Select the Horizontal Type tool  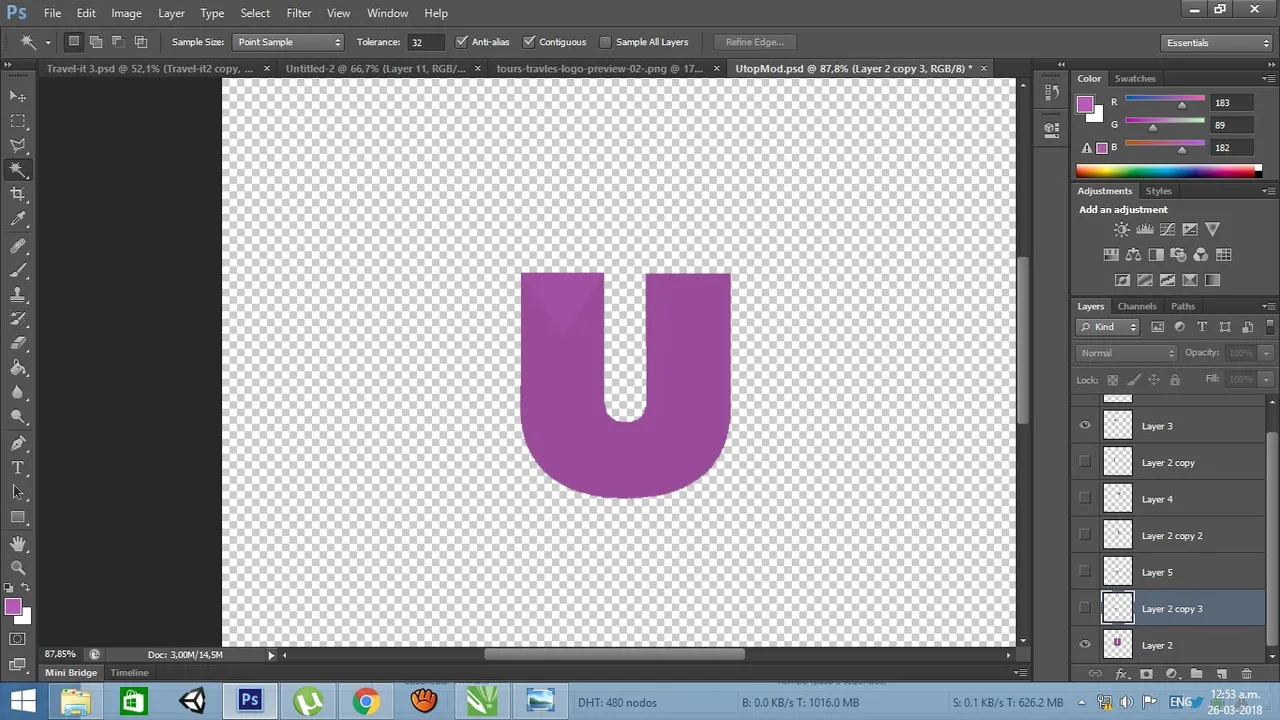(18, 468)
